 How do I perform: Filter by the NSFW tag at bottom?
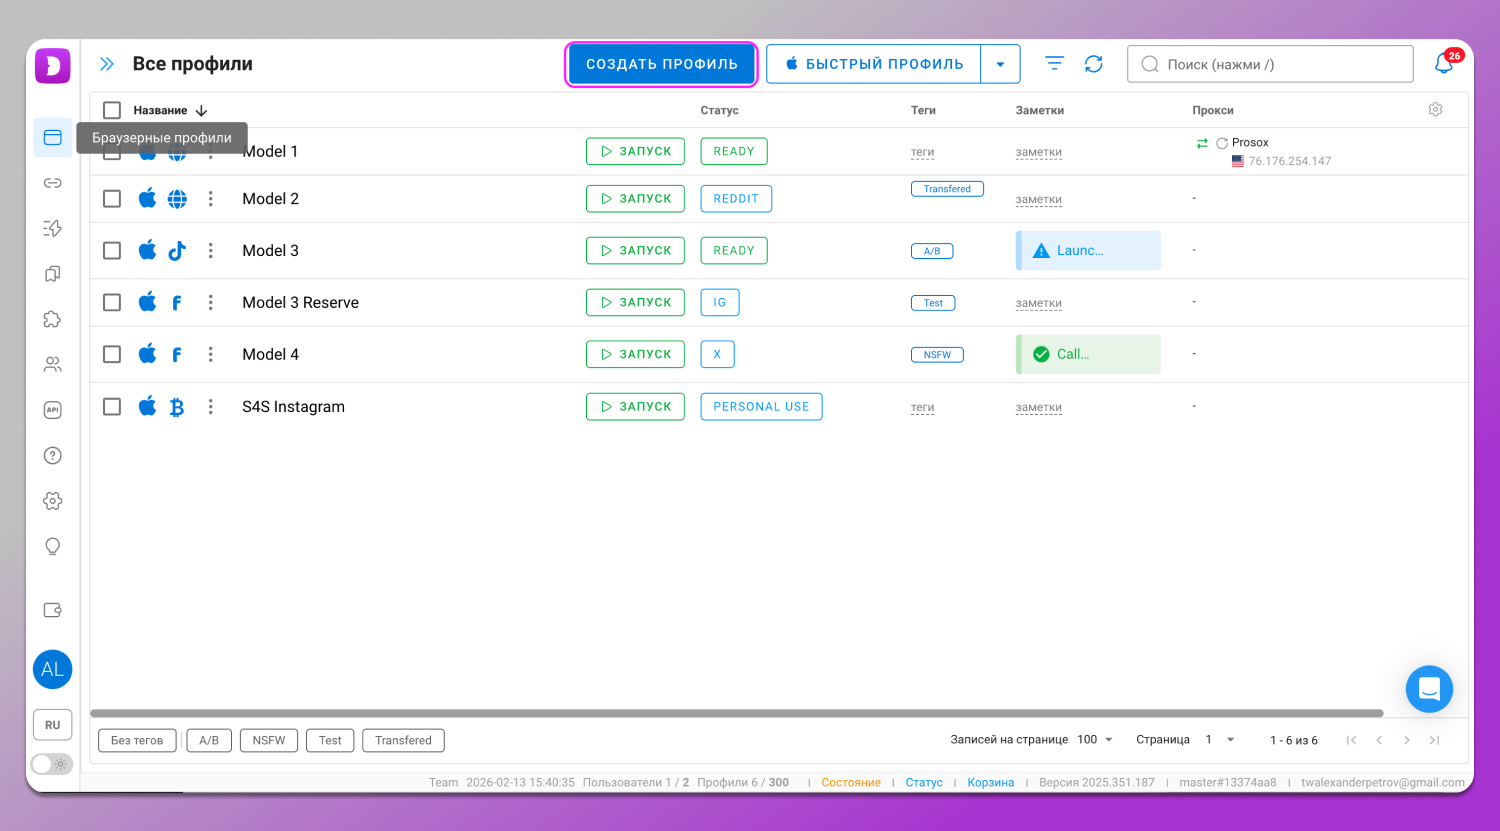click(x=269, y=740)
